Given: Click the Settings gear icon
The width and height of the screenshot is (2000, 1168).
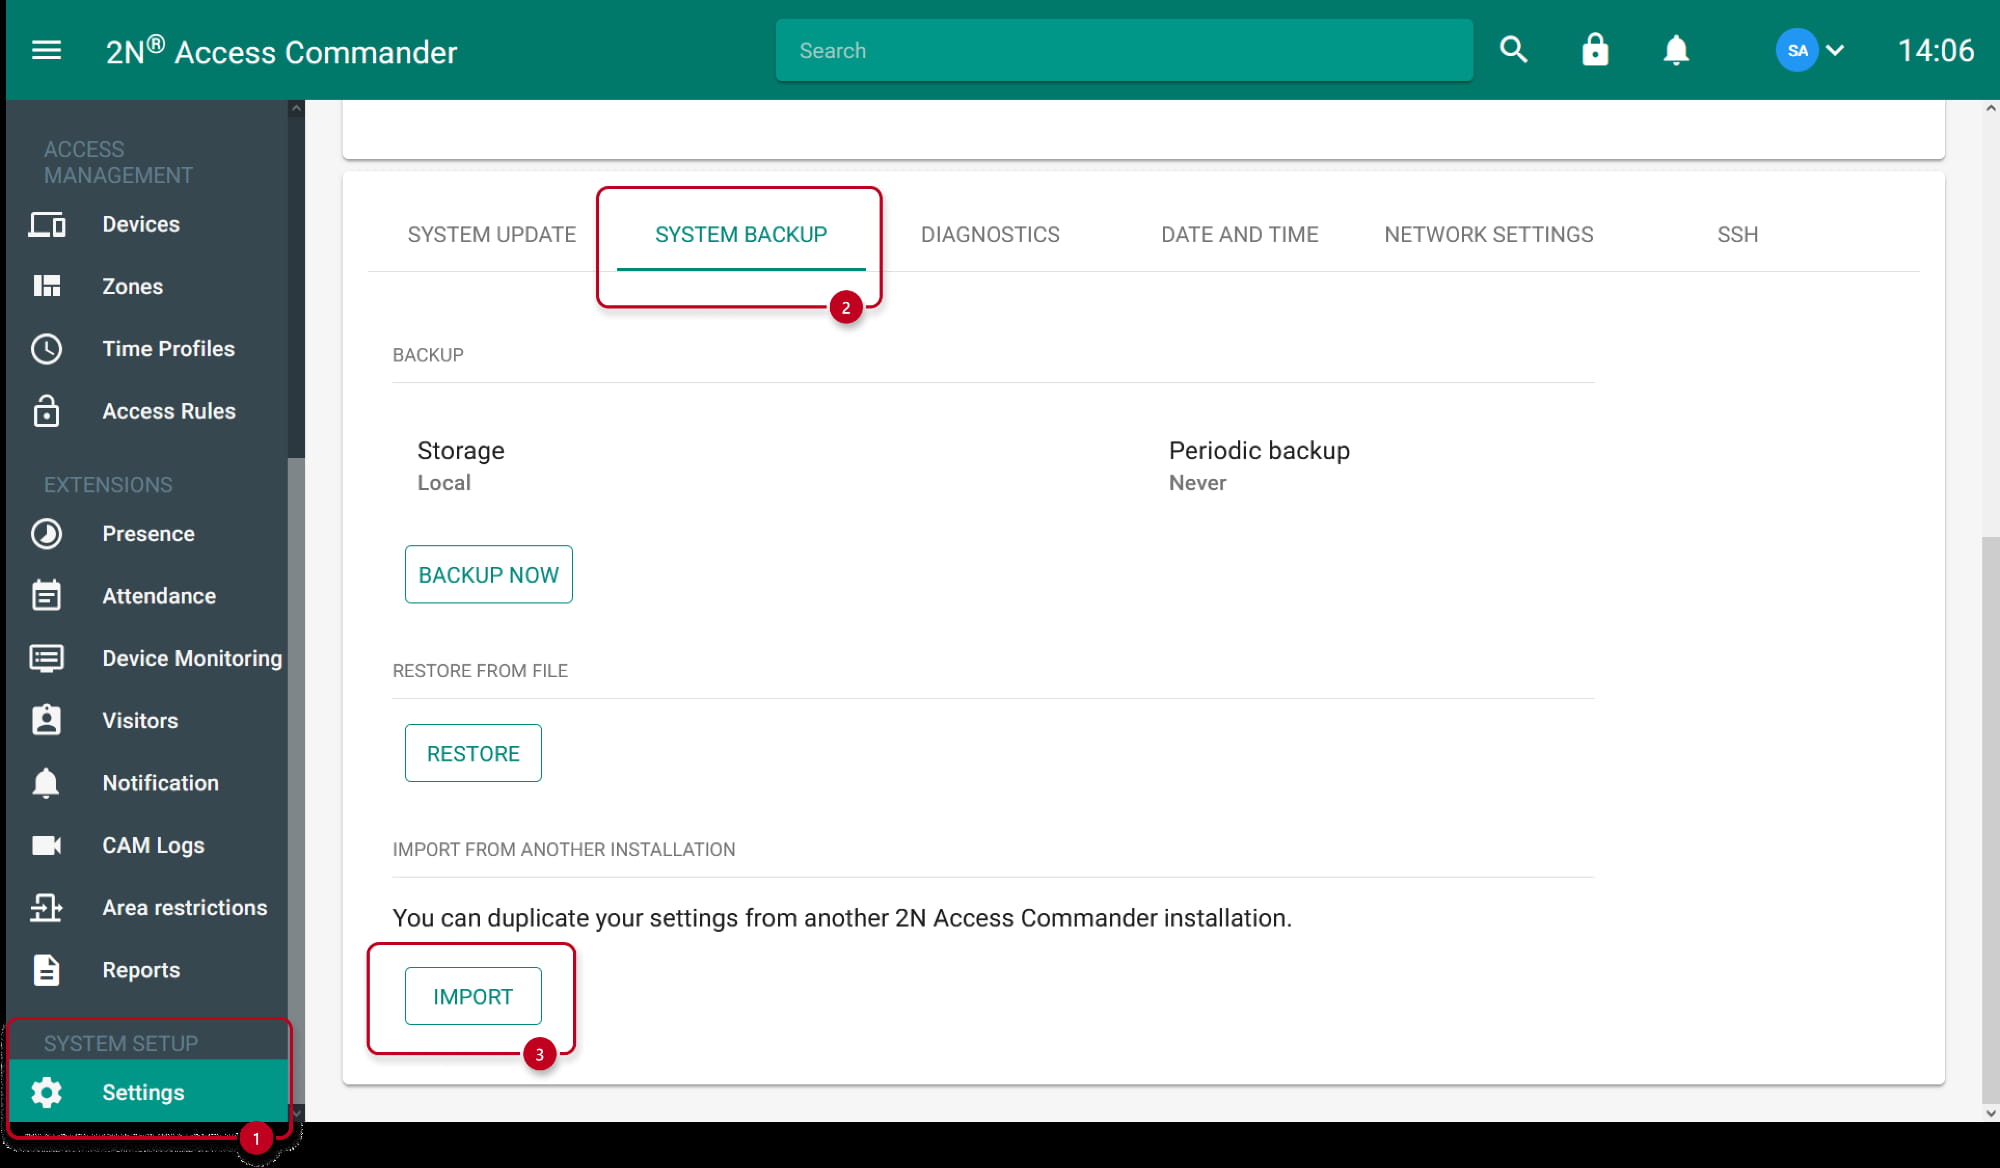Looking at the screenshot, I should pos(46,1092).
